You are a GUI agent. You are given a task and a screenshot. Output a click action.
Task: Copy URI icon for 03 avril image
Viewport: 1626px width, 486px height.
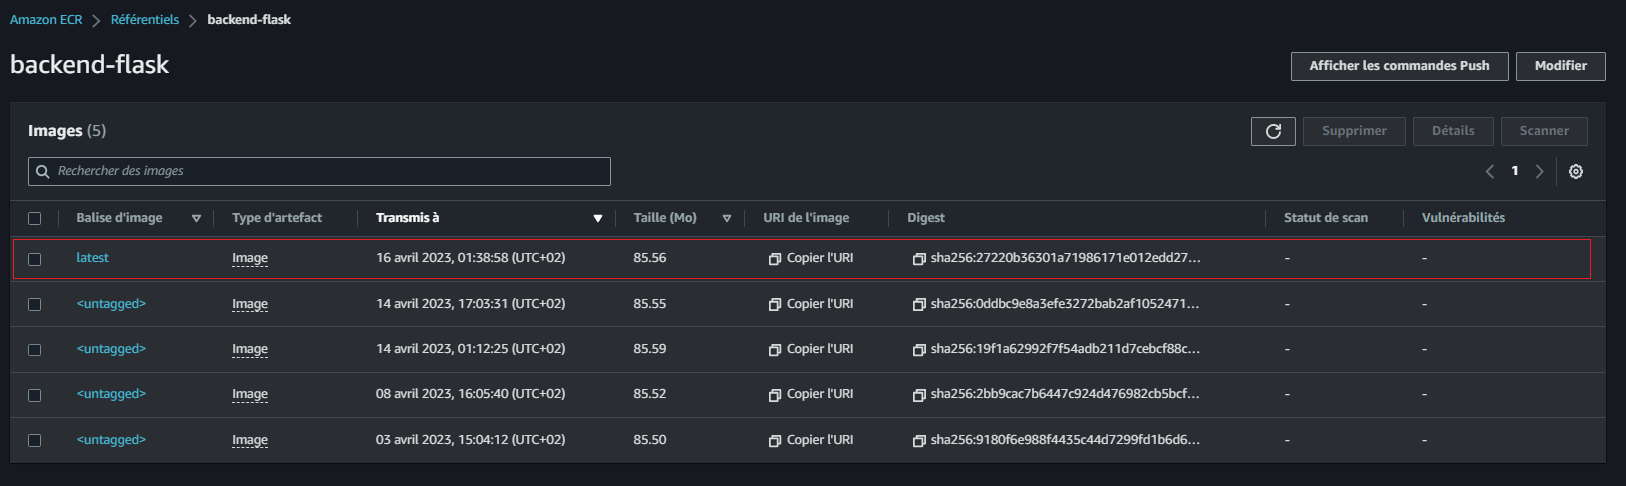point(774,441)
